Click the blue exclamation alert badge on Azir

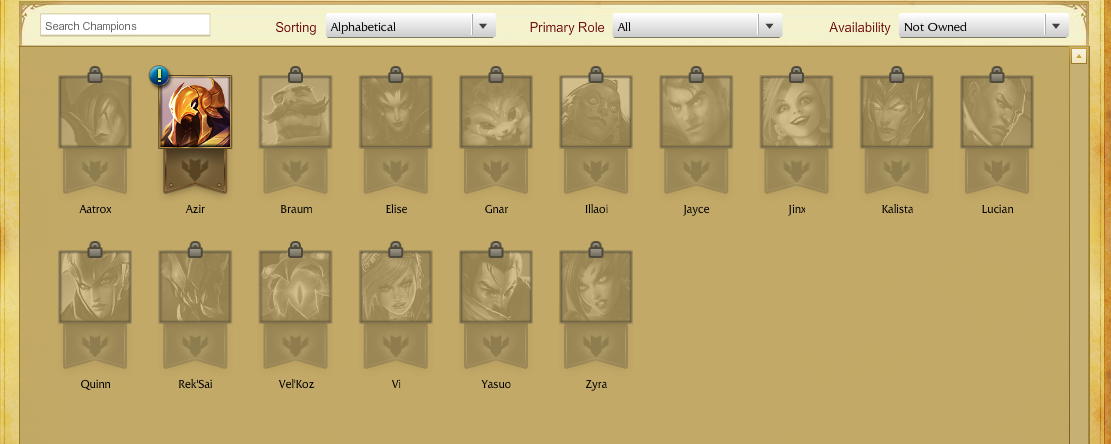159,75
